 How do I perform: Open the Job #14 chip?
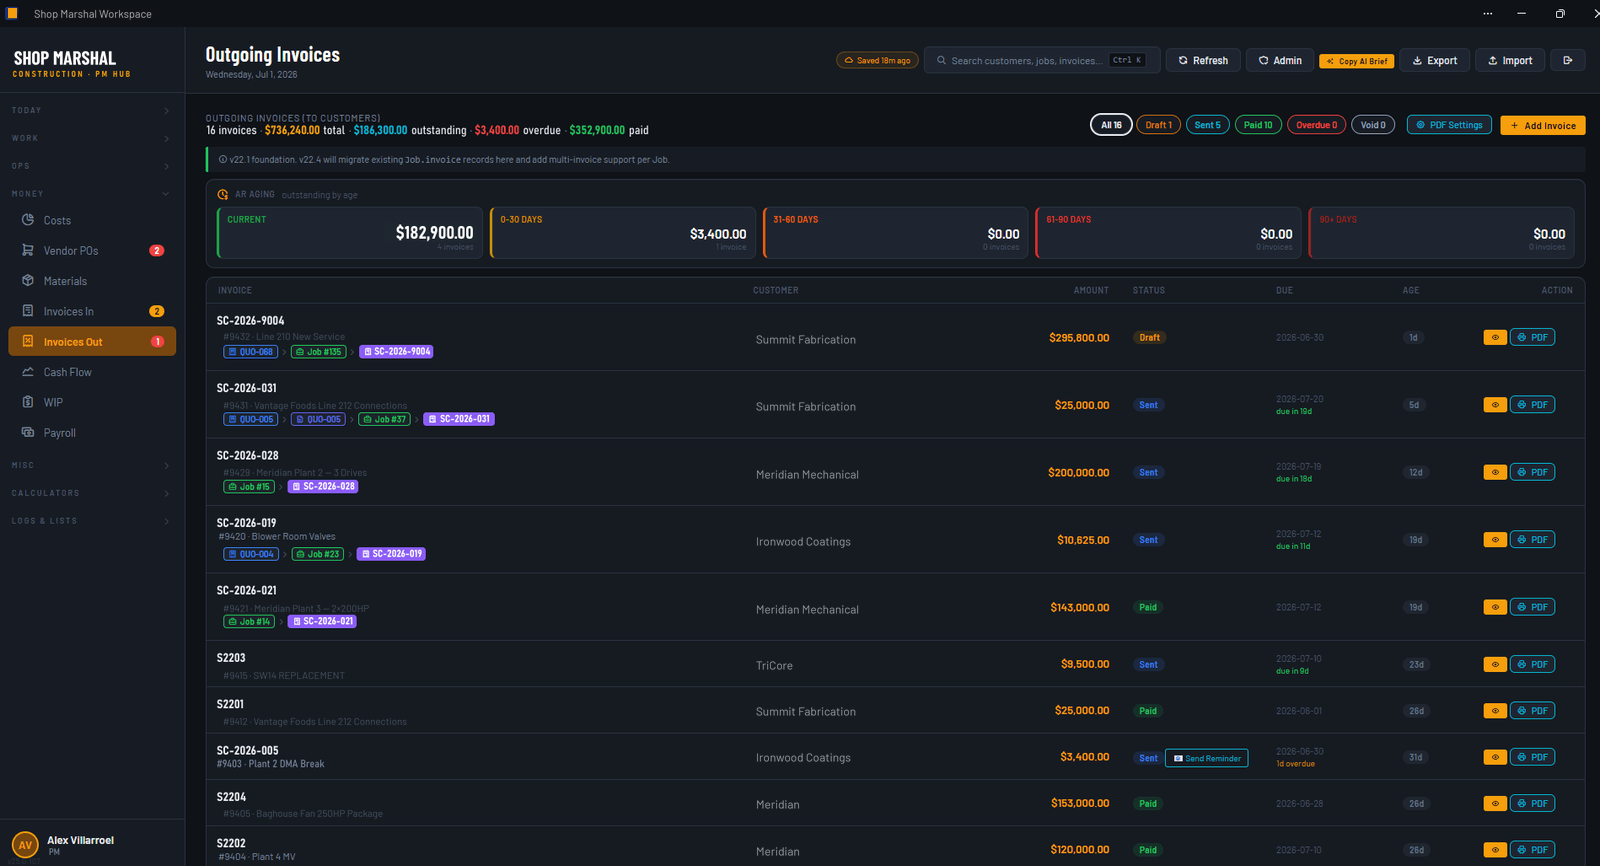249,621
